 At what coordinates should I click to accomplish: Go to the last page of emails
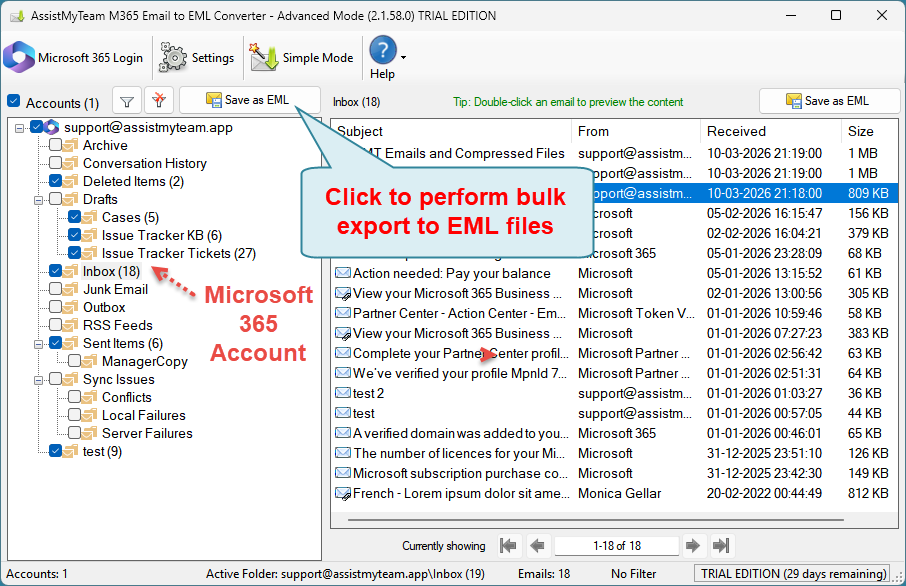[x=721, y=546]
